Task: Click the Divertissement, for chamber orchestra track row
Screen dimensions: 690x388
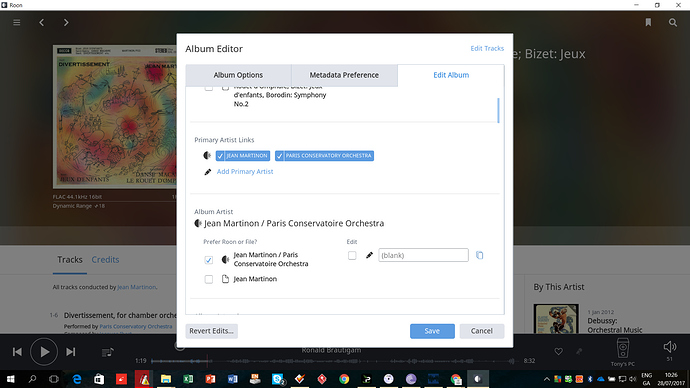Action: pyautogui.click(x=120, y=315)
